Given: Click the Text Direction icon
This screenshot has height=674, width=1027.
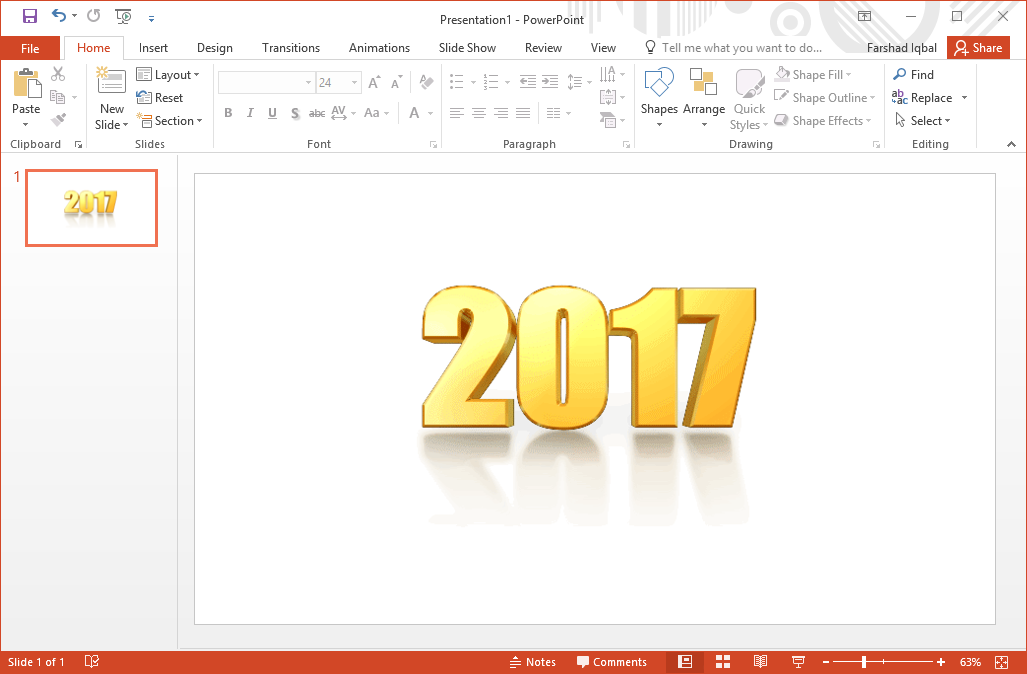Looking at the screenshot, I should pos(608,73).
